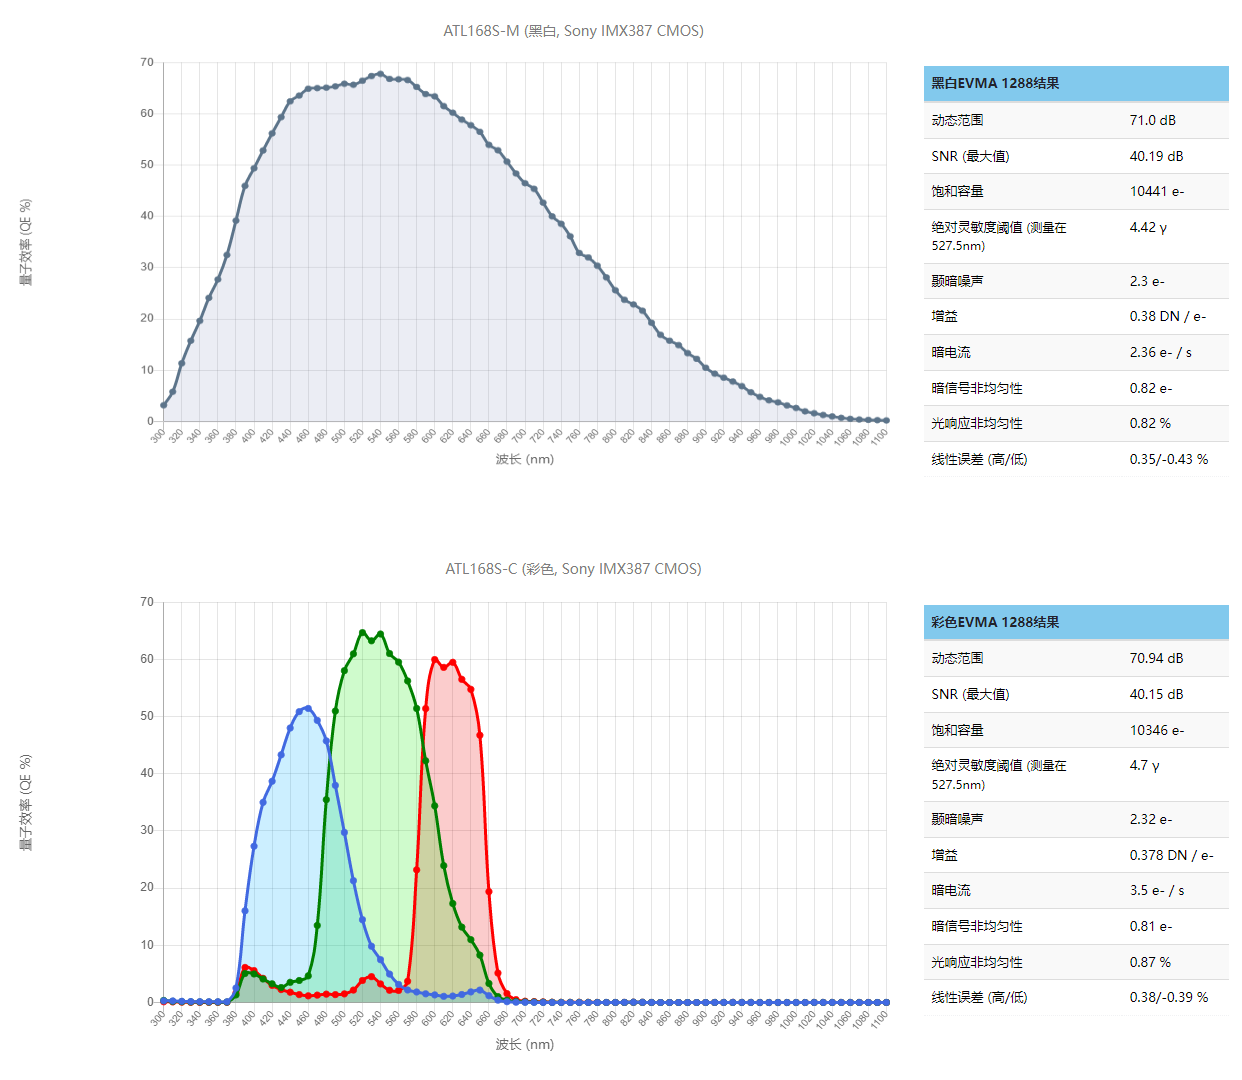Click the peak point of the monochrome QE curve
Image resolution: width=1242 pixels, height=1080 pixels.
point(380,74)
